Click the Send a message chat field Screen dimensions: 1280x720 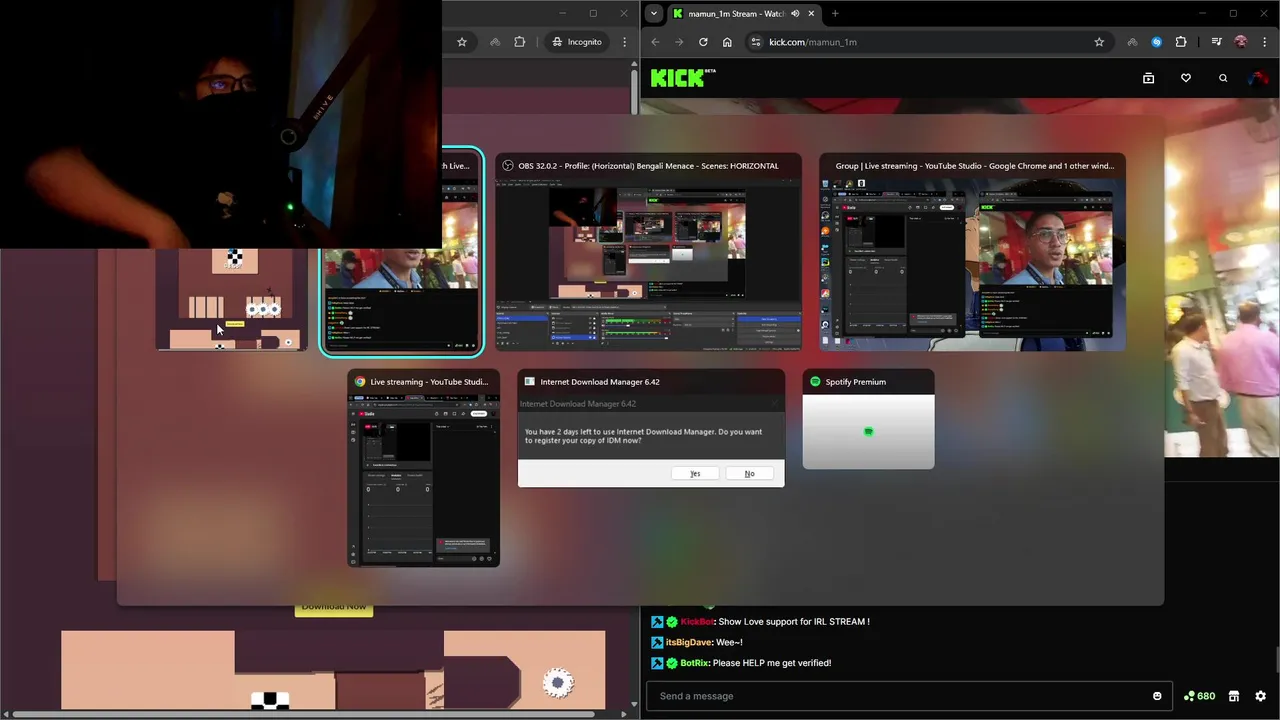click(908, 696)
